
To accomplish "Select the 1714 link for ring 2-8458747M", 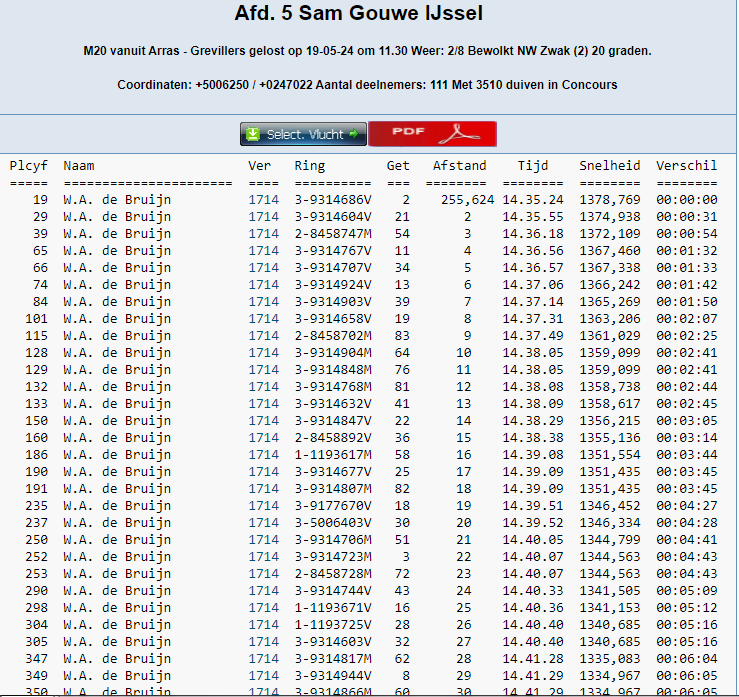I will click(263, 233).
